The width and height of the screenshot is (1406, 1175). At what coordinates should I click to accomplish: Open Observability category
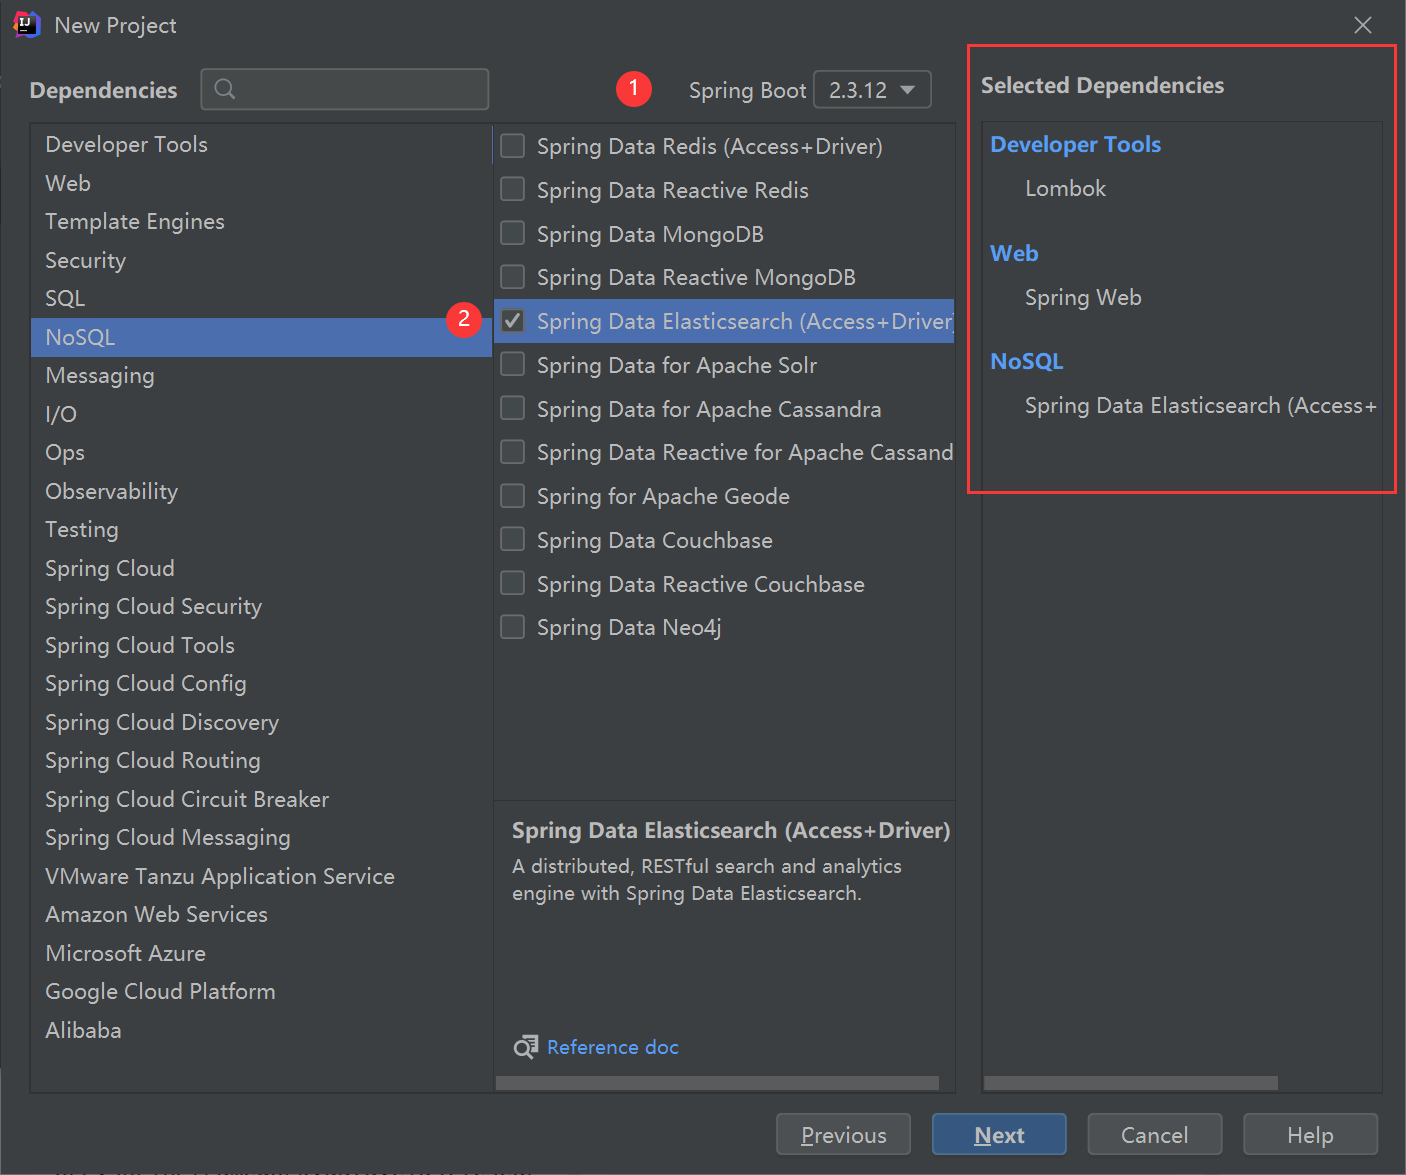point(261,491)
